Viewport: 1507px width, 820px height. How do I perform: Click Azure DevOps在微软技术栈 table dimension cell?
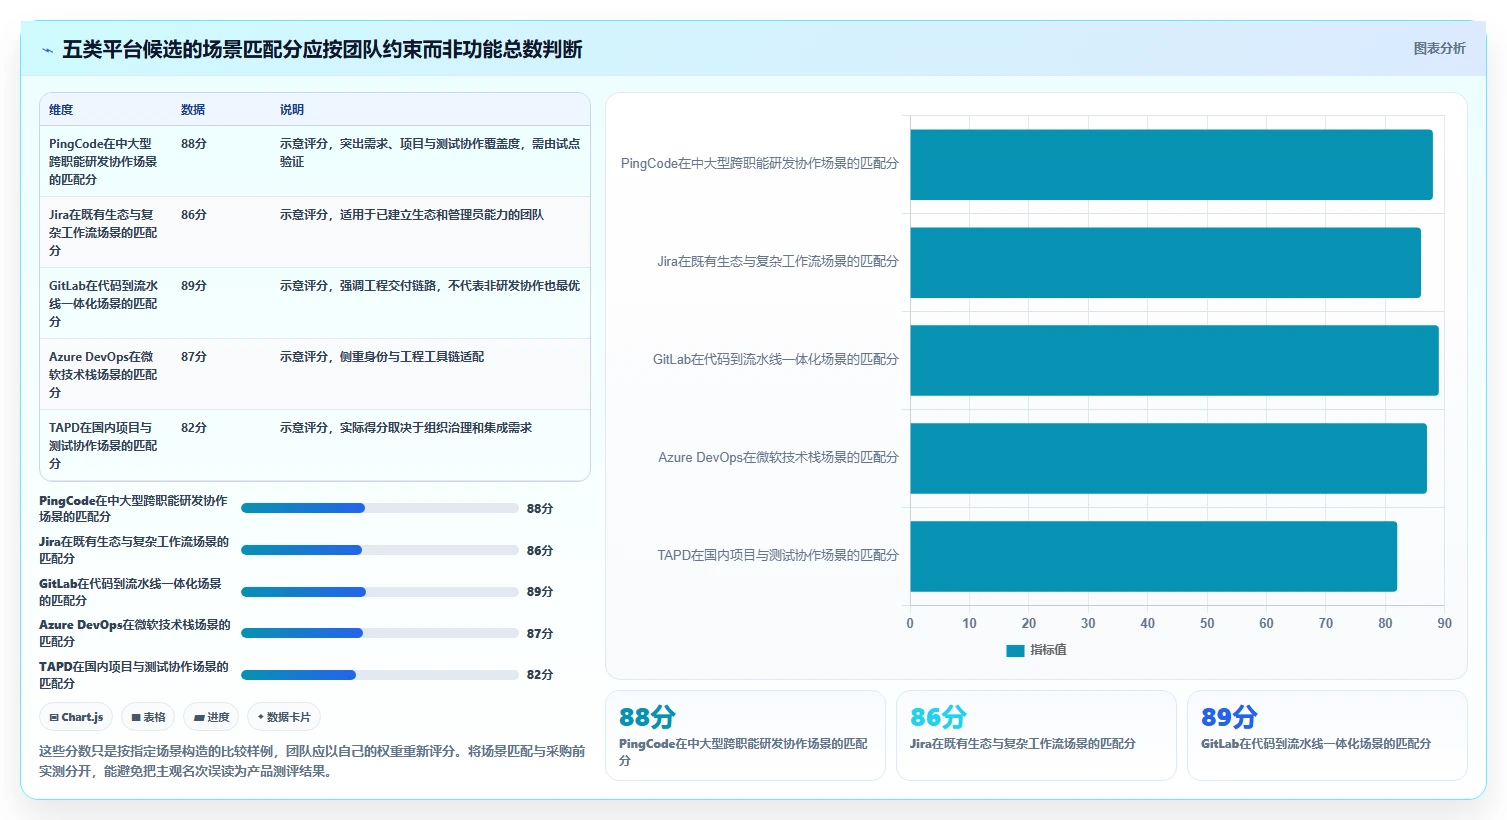(x=104, y=375)
